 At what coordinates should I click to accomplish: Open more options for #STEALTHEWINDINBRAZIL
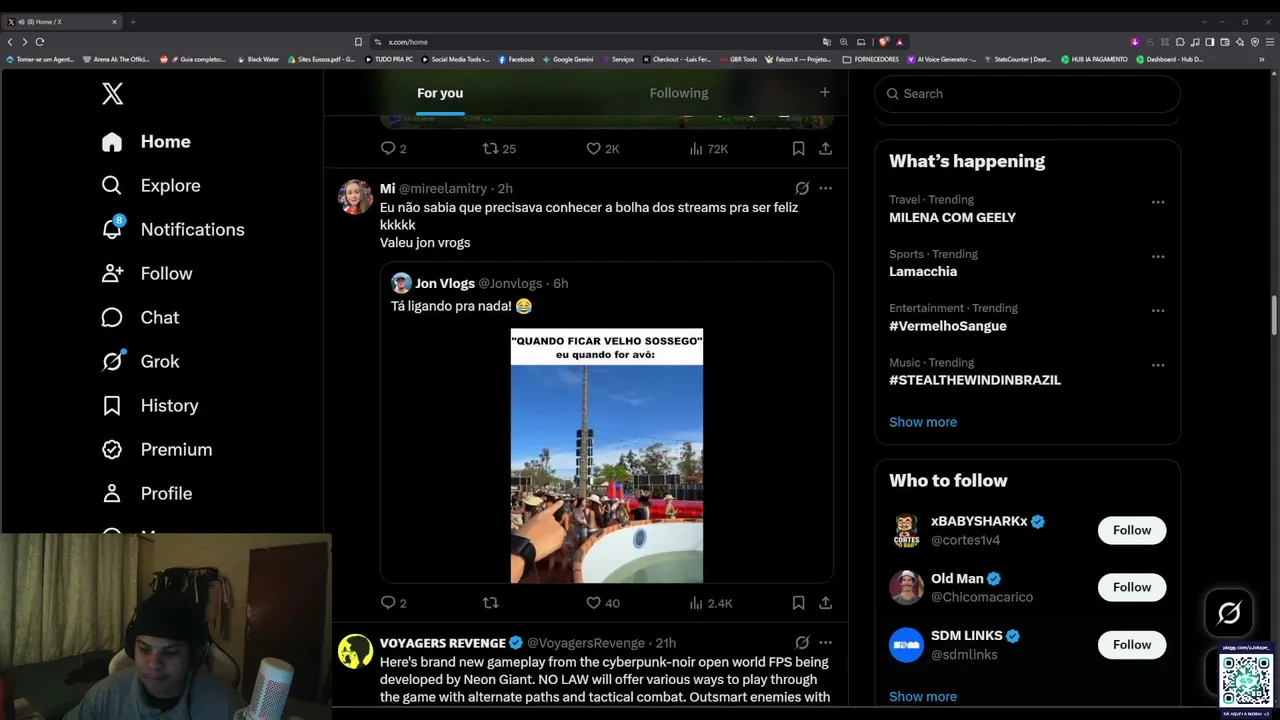[1158, 365]
